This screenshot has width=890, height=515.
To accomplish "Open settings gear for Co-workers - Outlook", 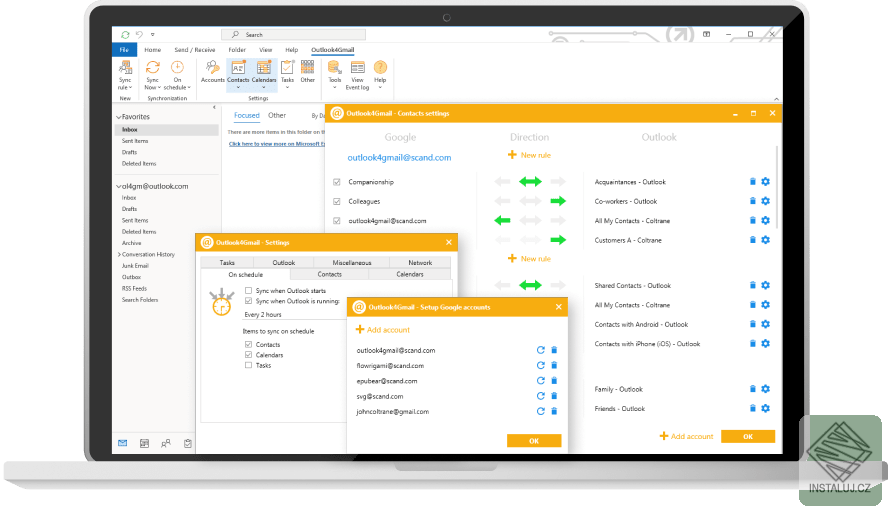I will point(766,201).
